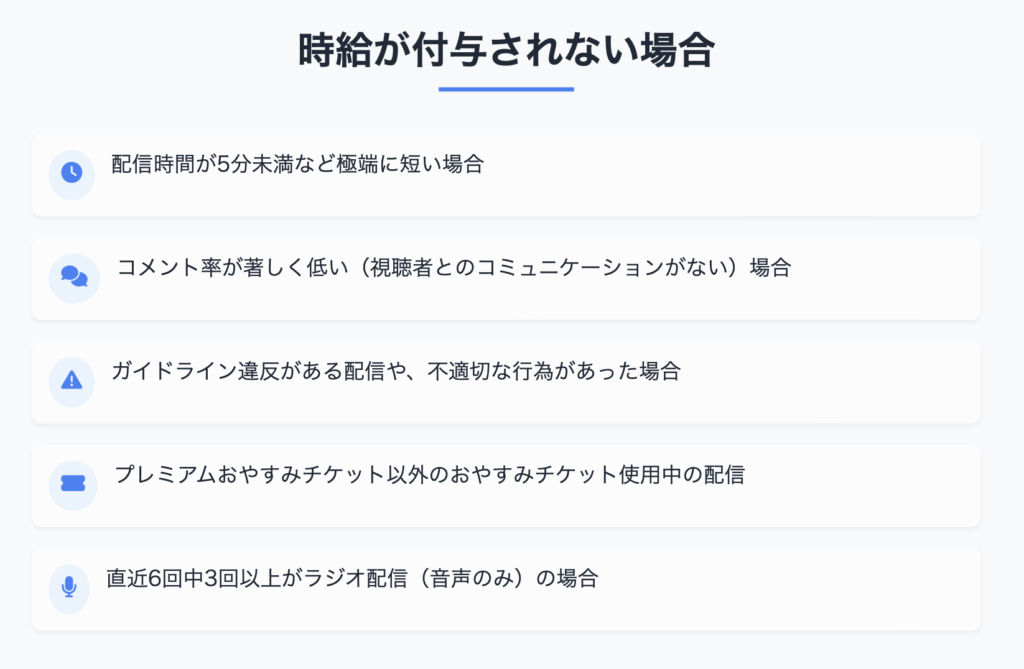
Task: Click the ticket icon for おやすみチケット
Action: pyautogui.click(x=72, y=483)
